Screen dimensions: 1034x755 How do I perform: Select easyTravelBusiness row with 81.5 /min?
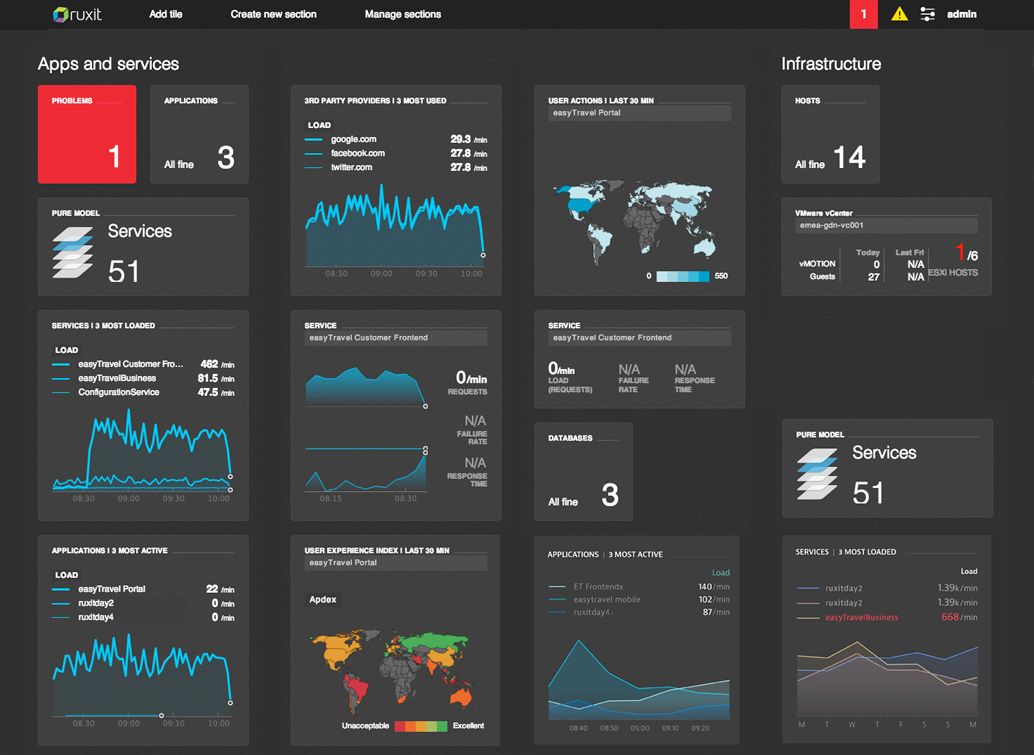(x=143, y=378)
